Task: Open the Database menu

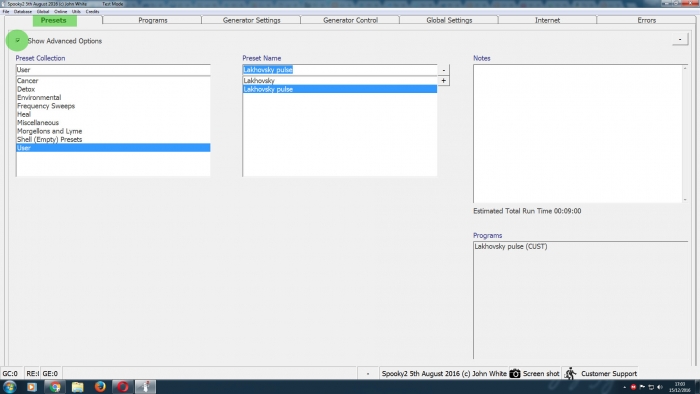Action: pos(23,12)
